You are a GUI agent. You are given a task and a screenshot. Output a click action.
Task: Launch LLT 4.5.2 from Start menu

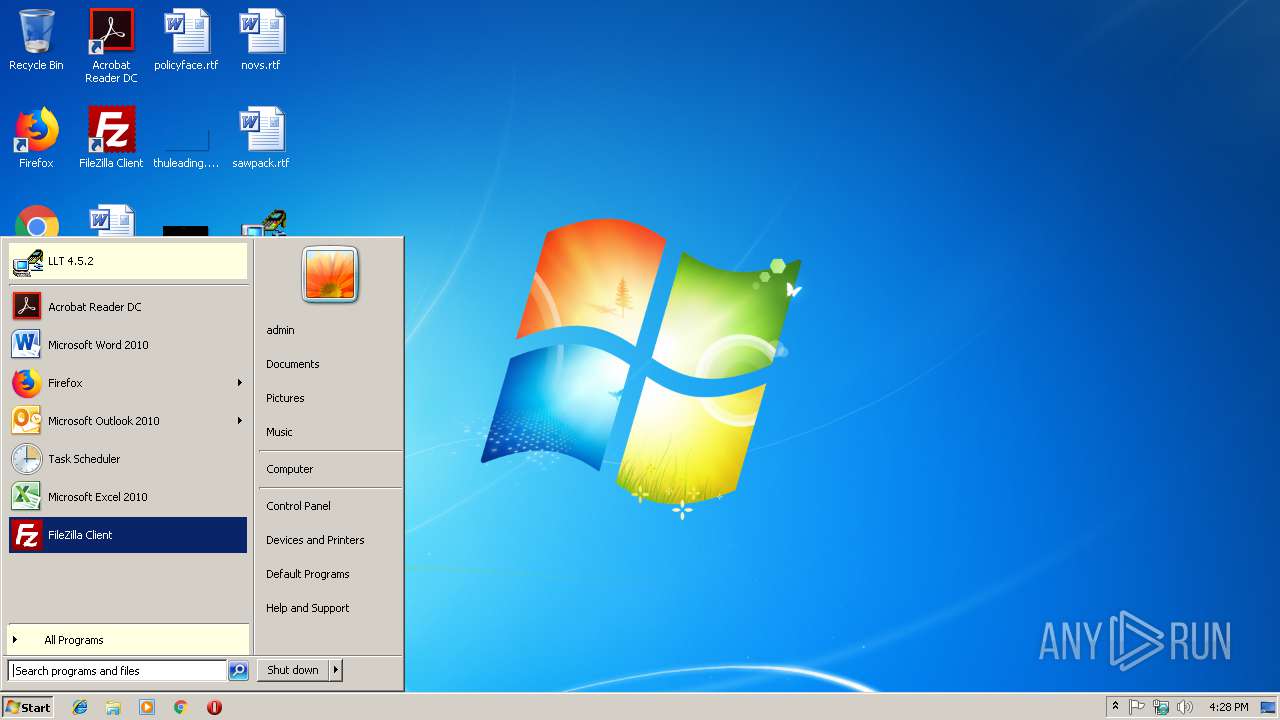(x=128, y=261)
